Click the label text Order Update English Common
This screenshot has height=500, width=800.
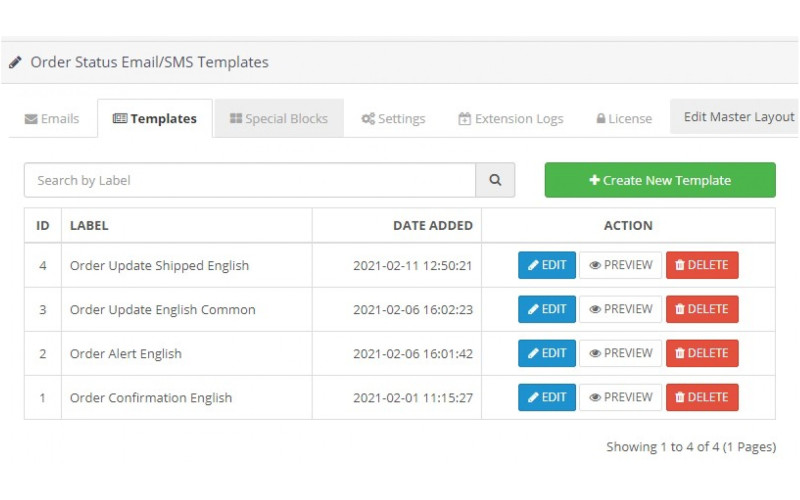[163, 310]
